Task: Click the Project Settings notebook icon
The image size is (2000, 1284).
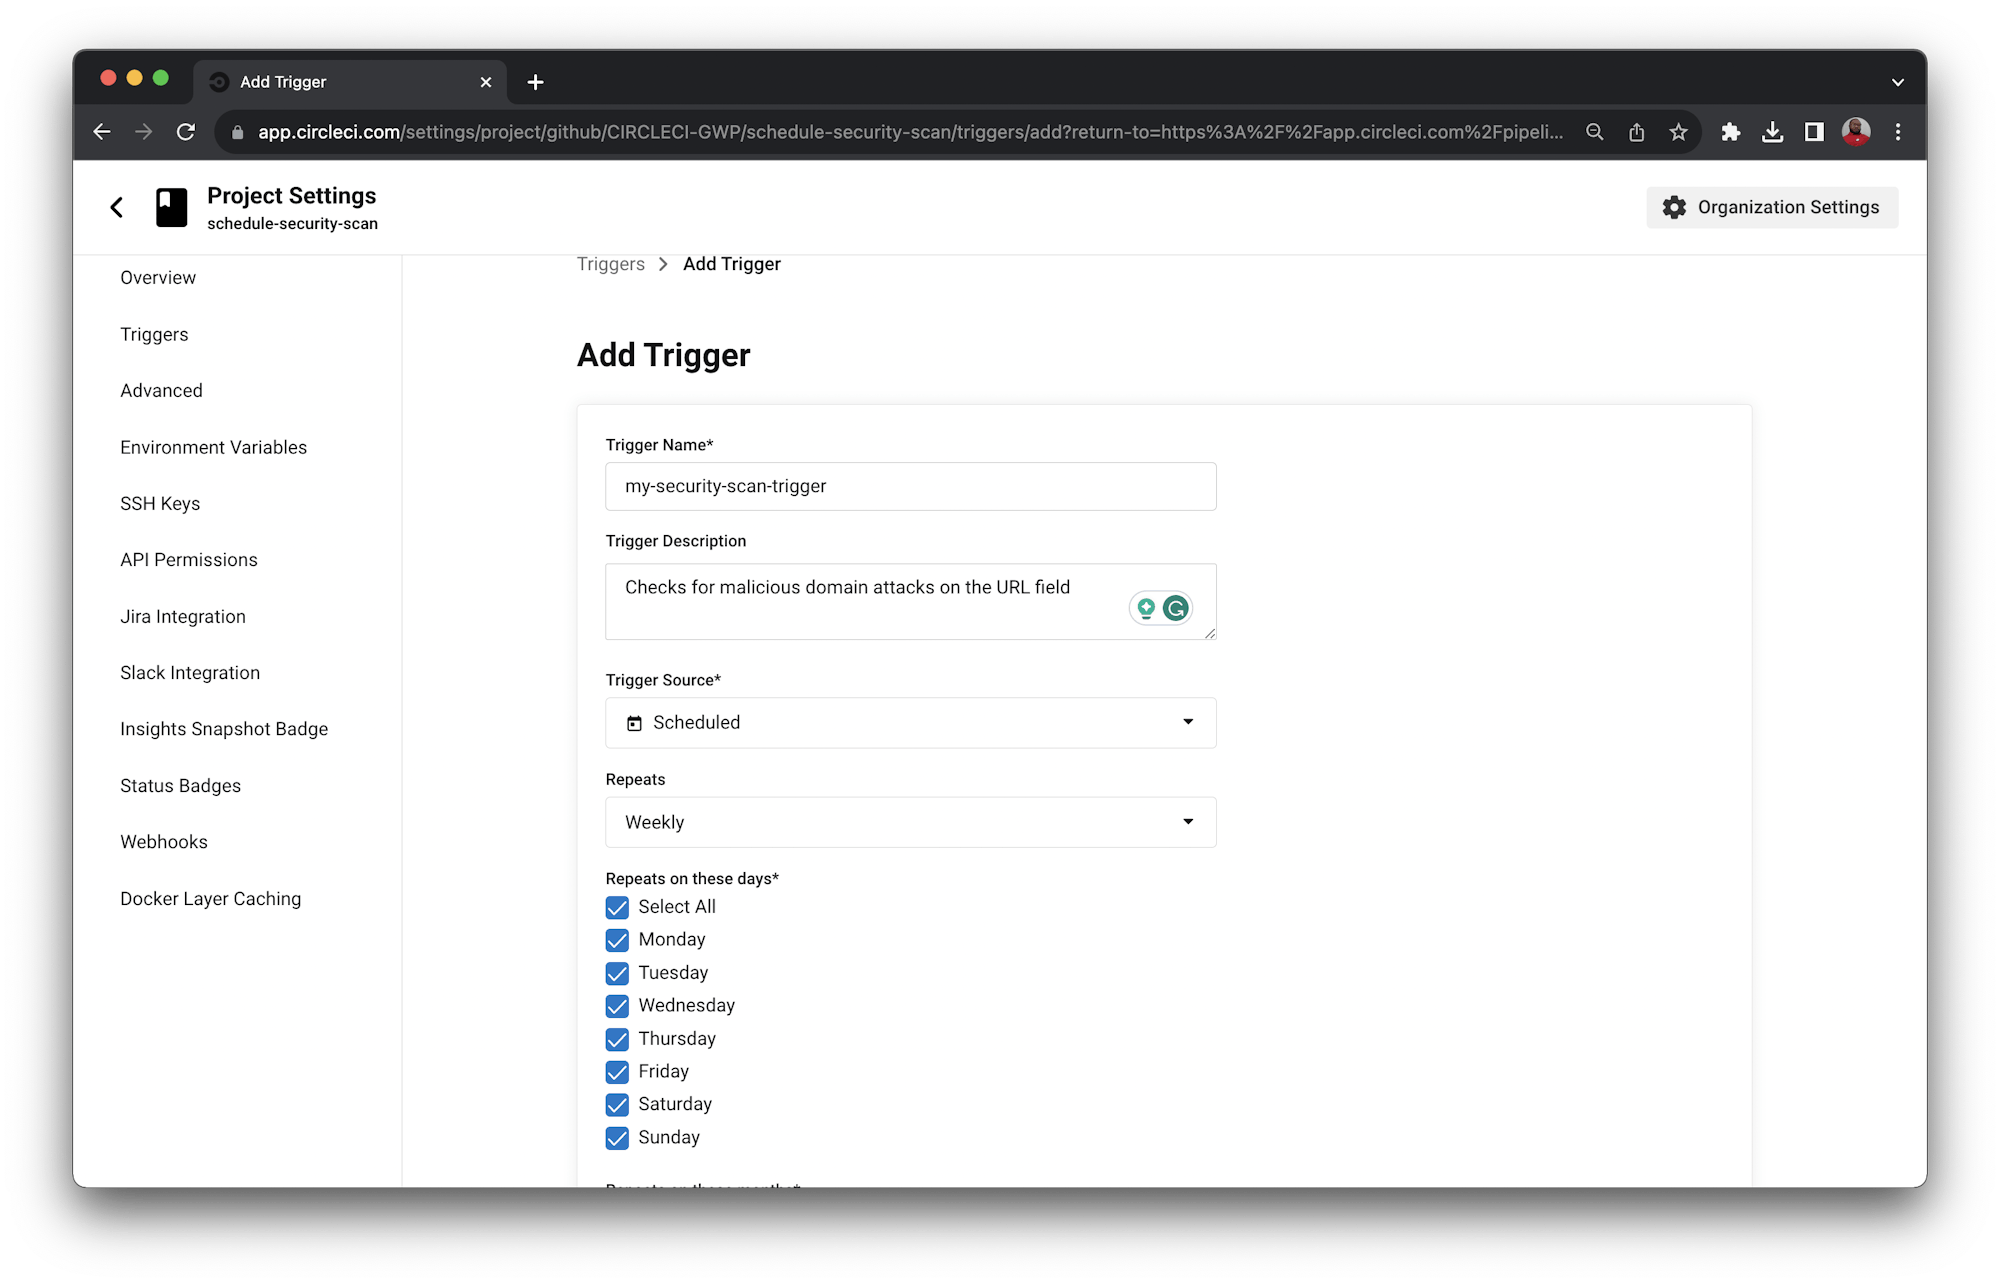Action: (170, 207)
